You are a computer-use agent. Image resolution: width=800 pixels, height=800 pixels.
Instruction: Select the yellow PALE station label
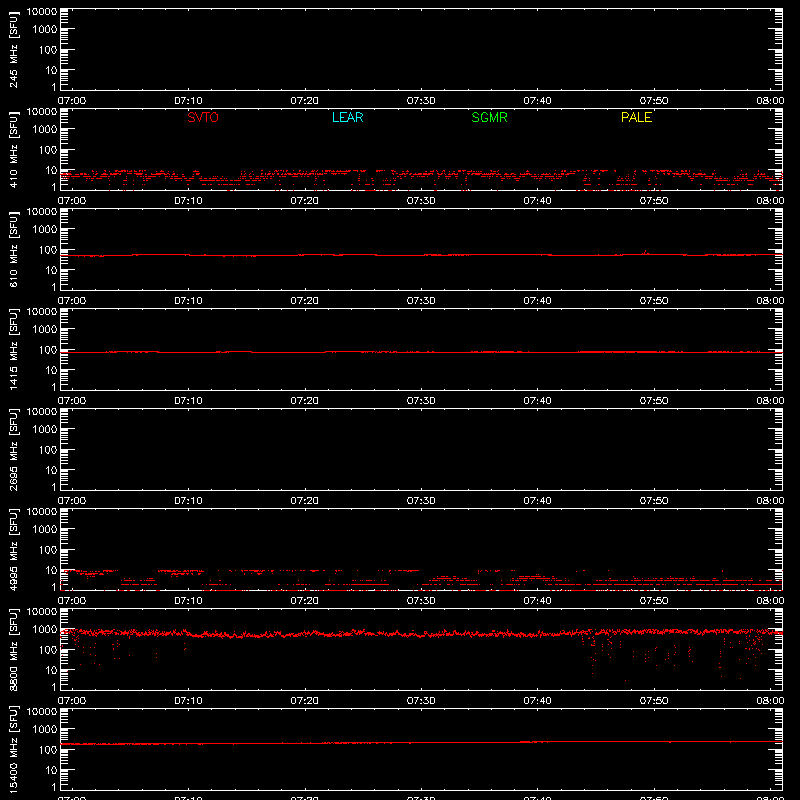pos(636,117)
